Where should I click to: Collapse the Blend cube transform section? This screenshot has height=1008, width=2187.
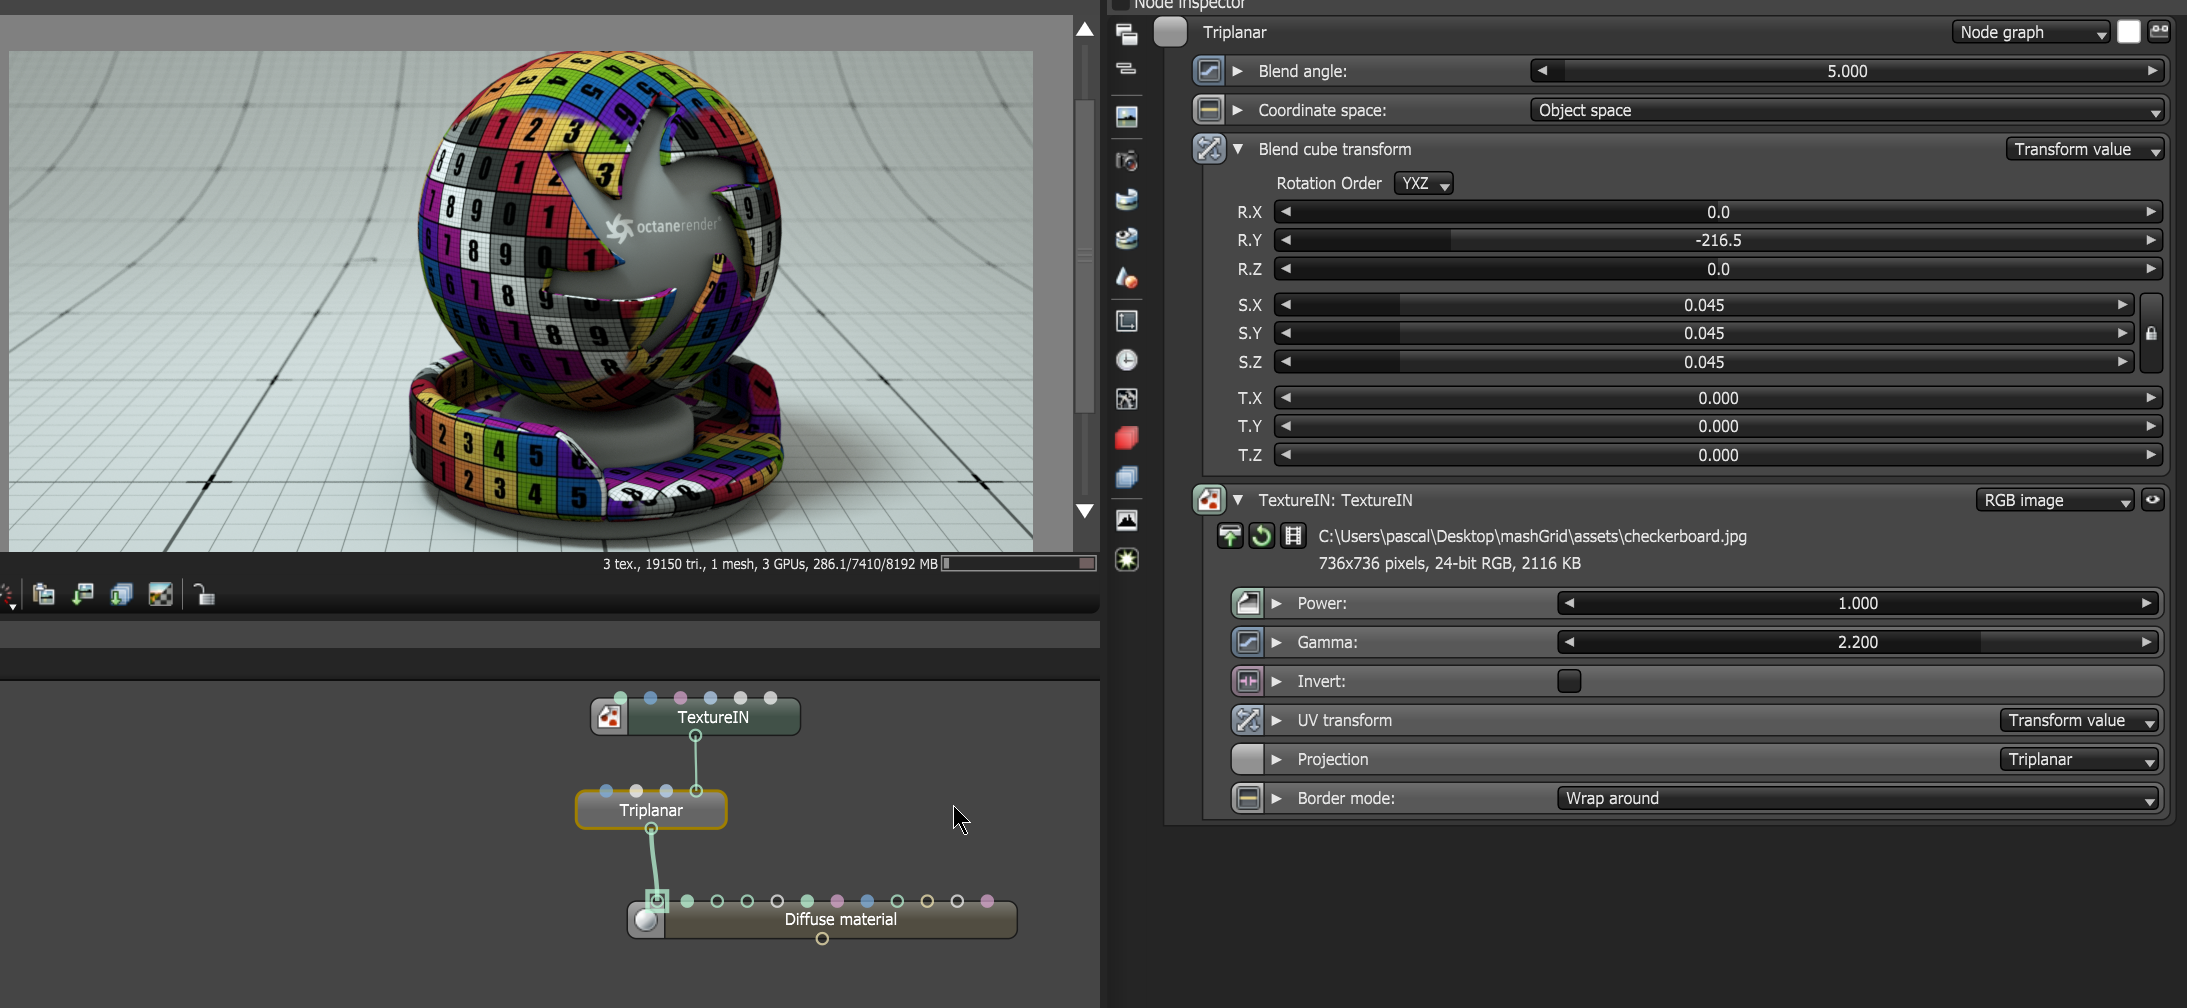(x=1238, y=149)
